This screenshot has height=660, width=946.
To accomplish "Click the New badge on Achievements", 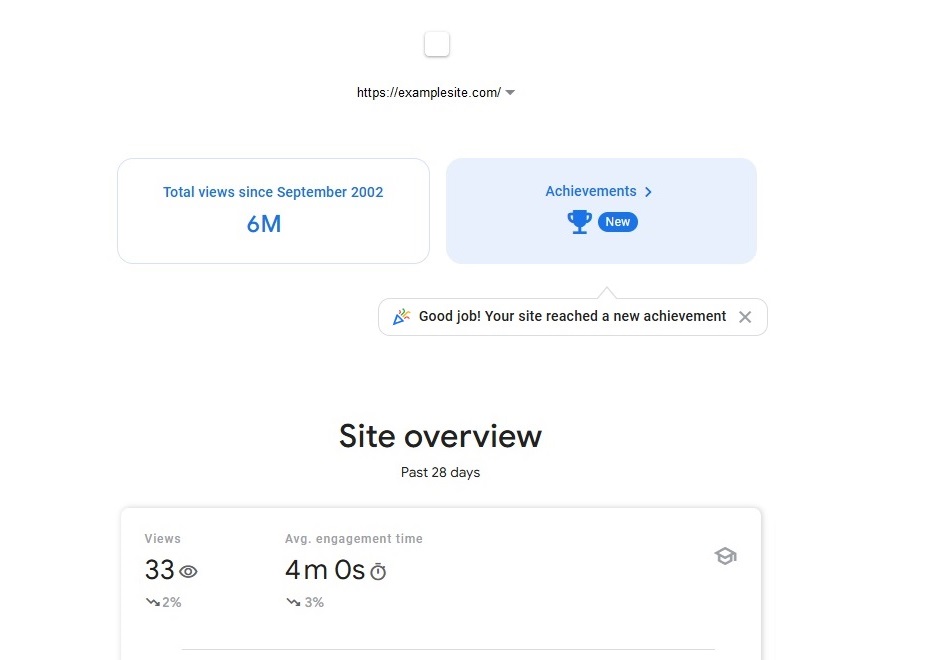I will coord(617,222).
